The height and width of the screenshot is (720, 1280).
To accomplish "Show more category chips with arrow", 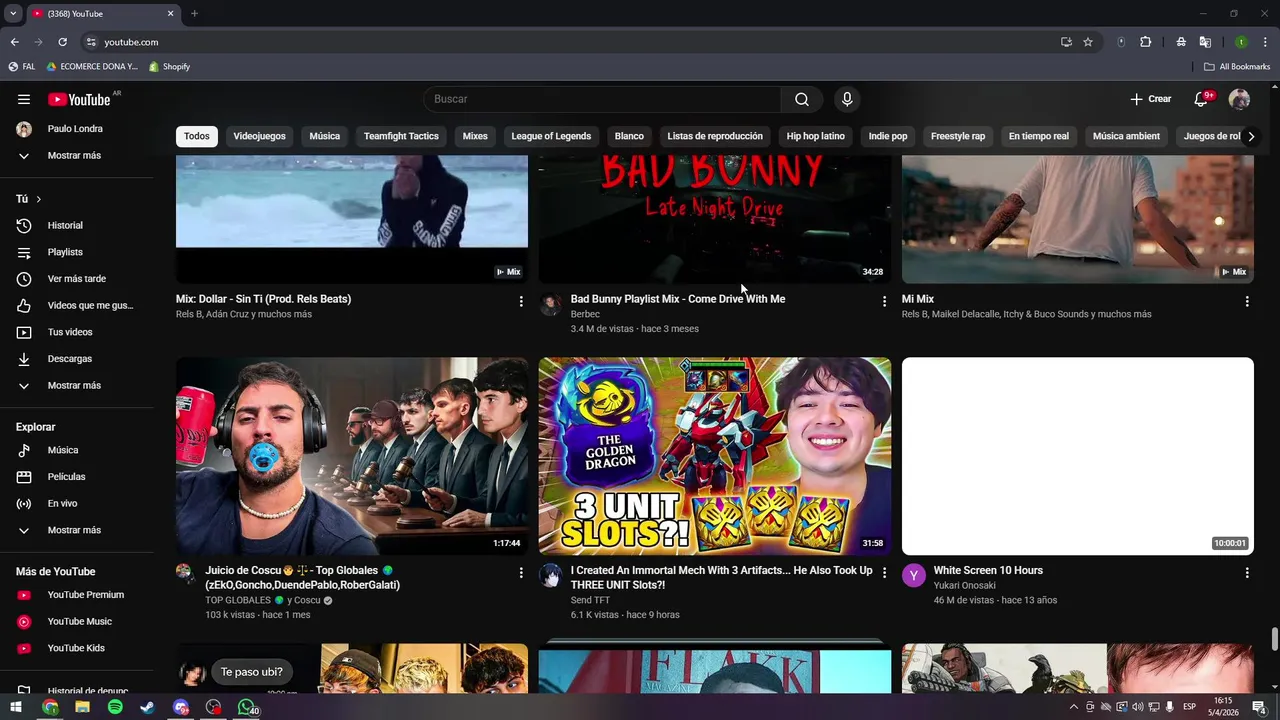I will [x=1250, y=136].
